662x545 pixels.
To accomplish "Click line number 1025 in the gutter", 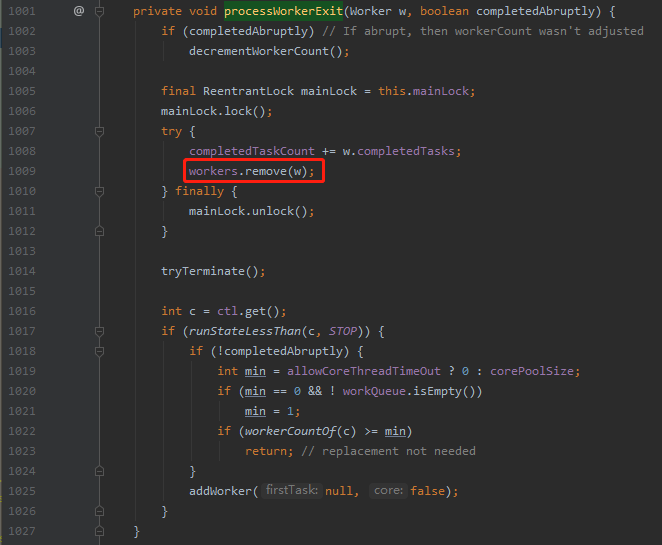I will tap(22, 491).
